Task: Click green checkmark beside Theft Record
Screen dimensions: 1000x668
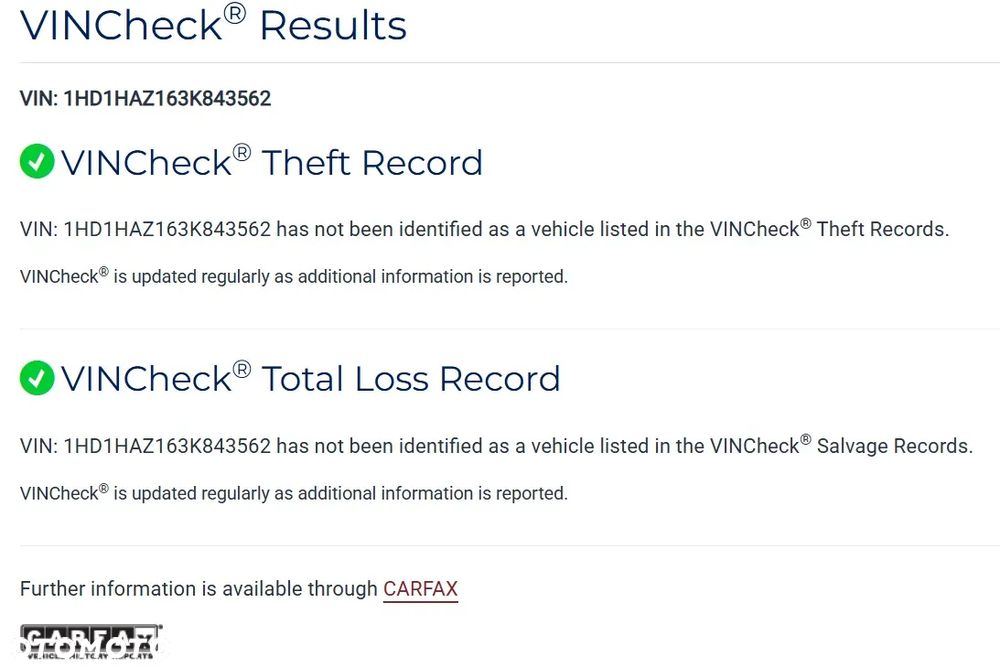Action: 37,162
